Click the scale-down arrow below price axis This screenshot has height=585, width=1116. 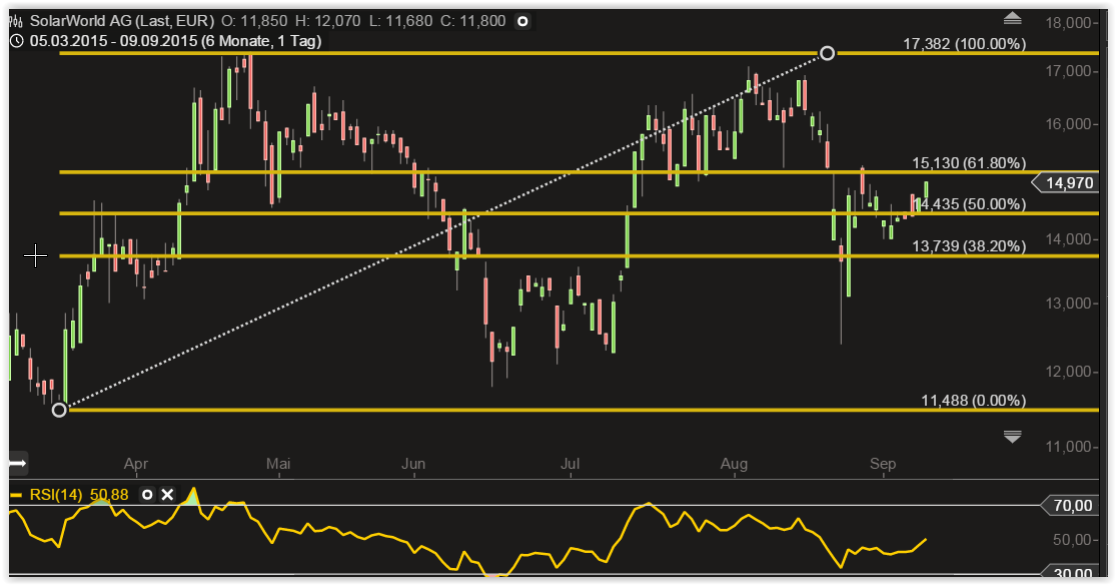pos(1012,436)
